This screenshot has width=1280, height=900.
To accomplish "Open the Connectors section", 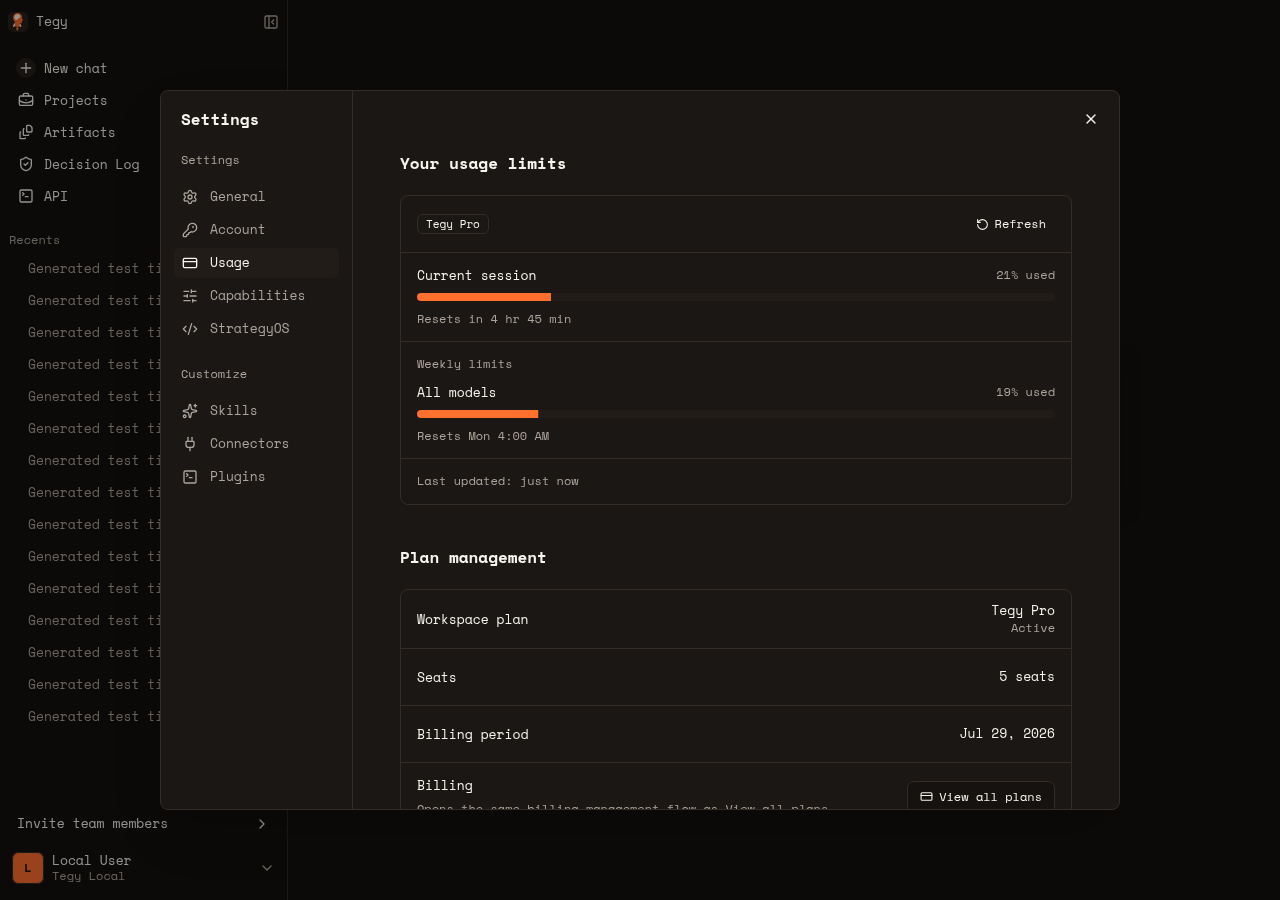I will (x=257, y=444).
